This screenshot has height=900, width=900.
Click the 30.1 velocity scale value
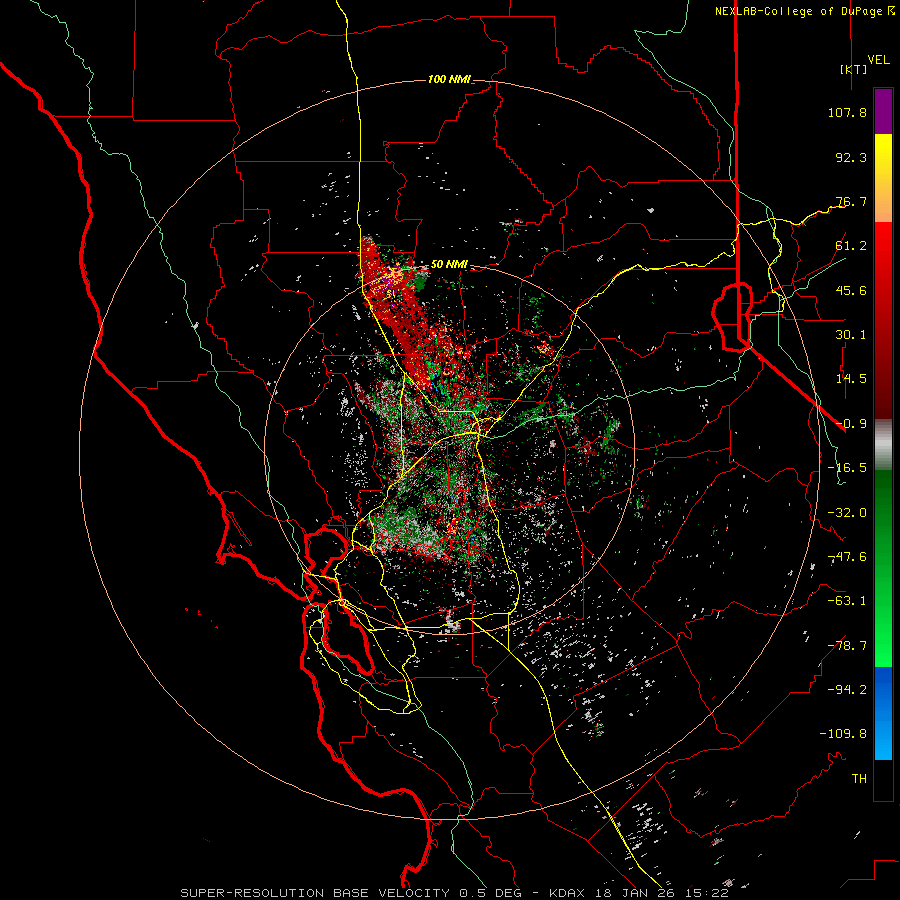point(851,335)
